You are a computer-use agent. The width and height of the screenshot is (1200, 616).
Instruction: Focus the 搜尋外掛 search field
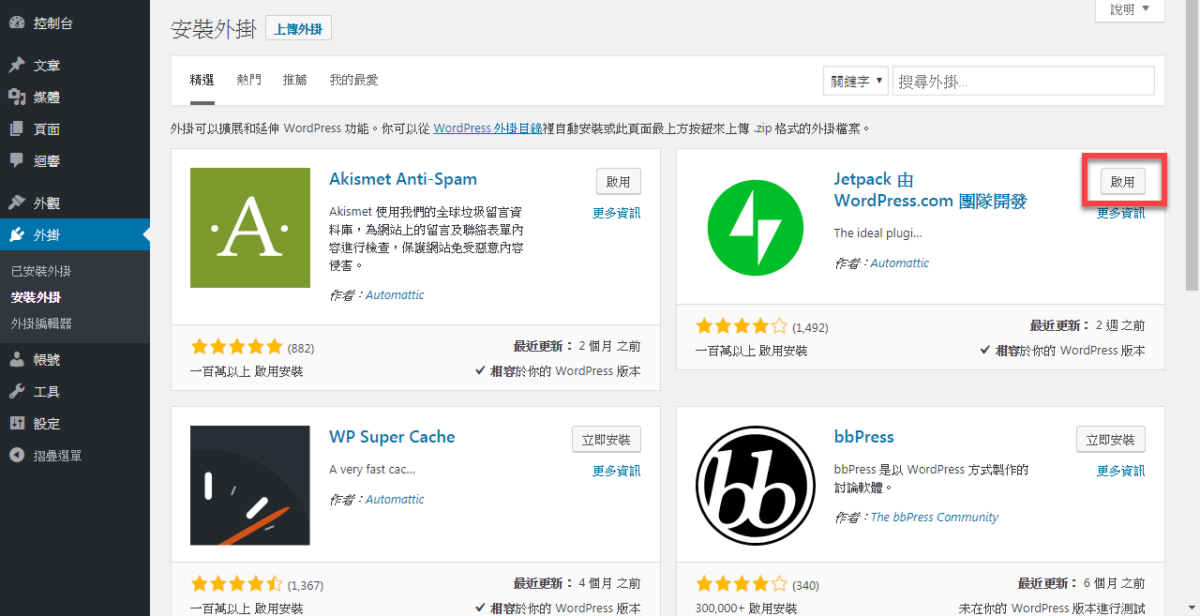coord(1023,81)
